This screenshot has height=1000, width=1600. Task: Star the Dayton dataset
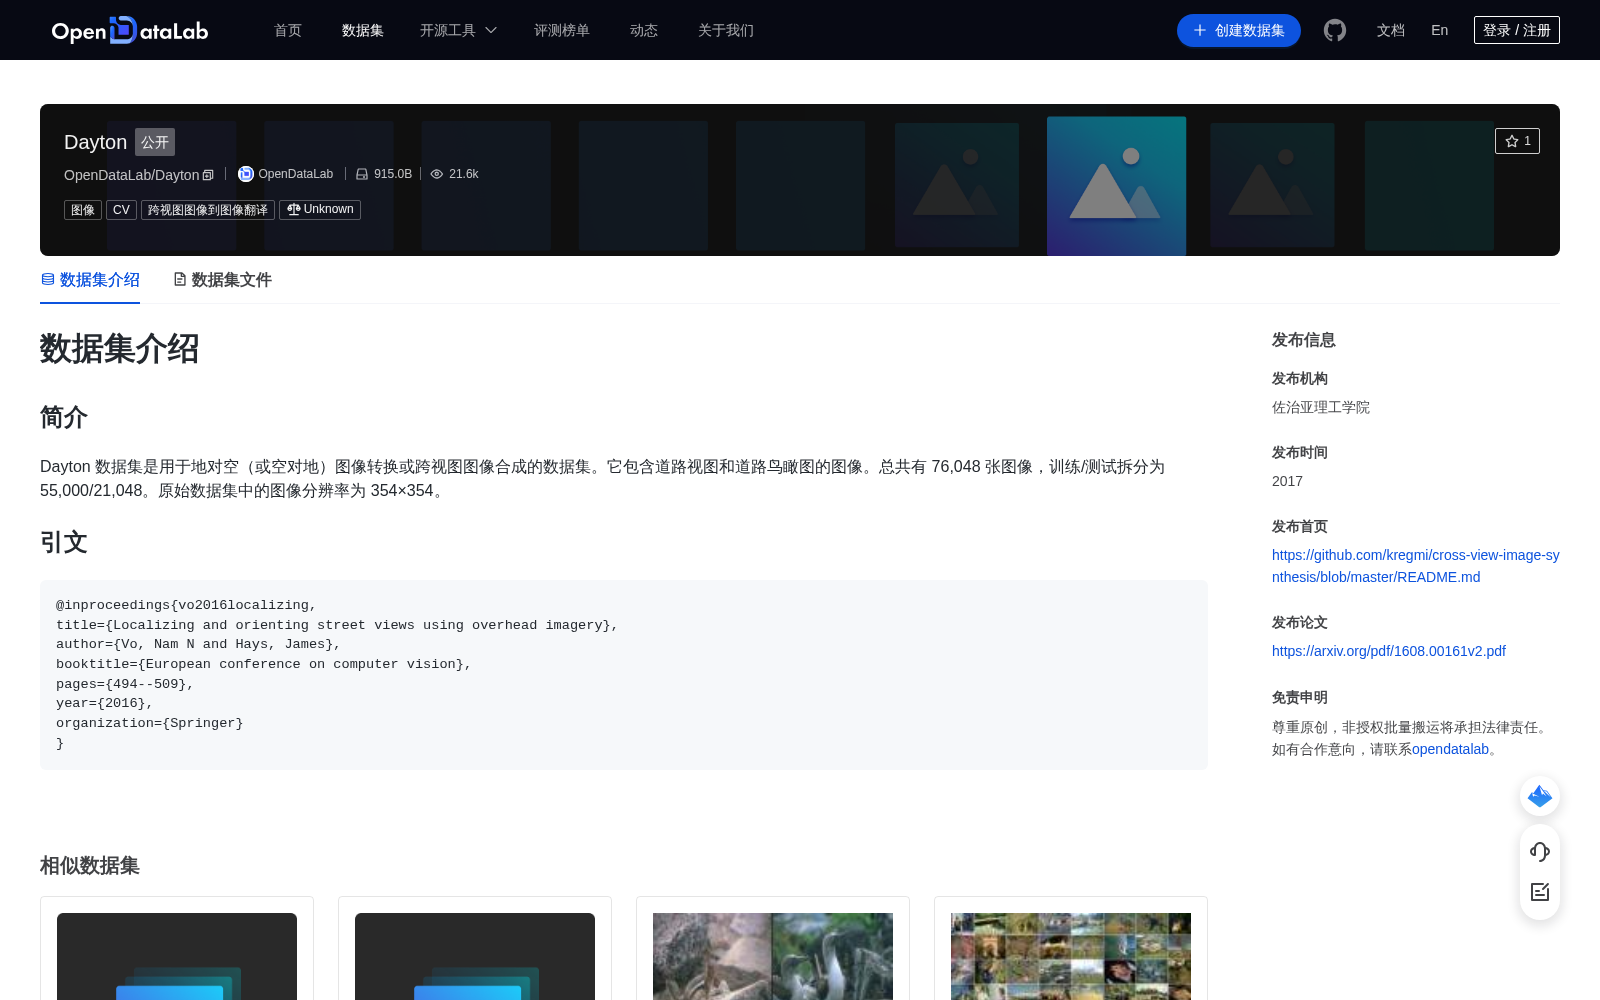point(1517,141)
